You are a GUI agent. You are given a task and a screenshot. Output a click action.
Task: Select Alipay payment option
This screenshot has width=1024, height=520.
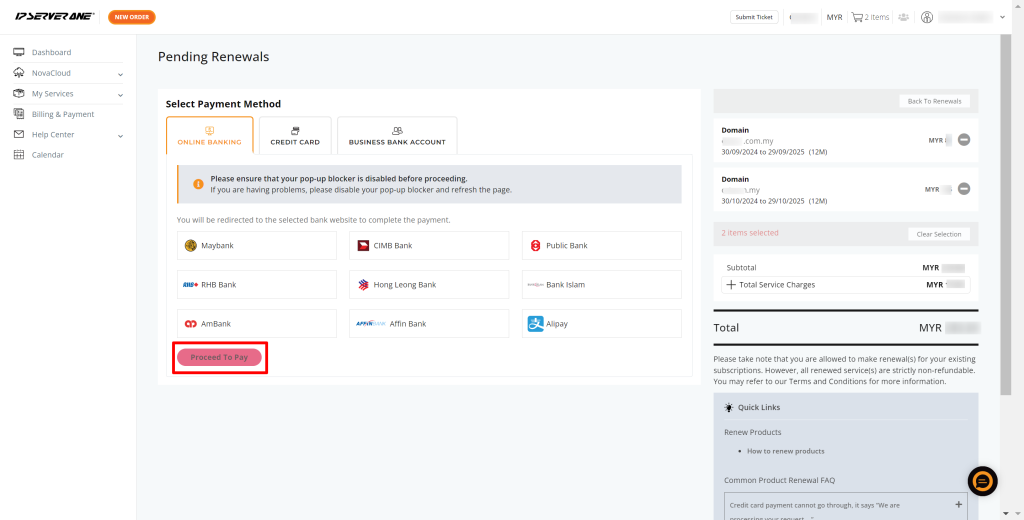pos(601,323)
